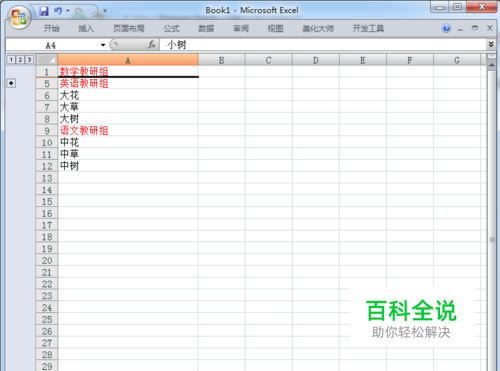The width and height of the screenshot is (500, 371).
Task: Open the 公式 ribbon tab
Action: click(171, 29)
